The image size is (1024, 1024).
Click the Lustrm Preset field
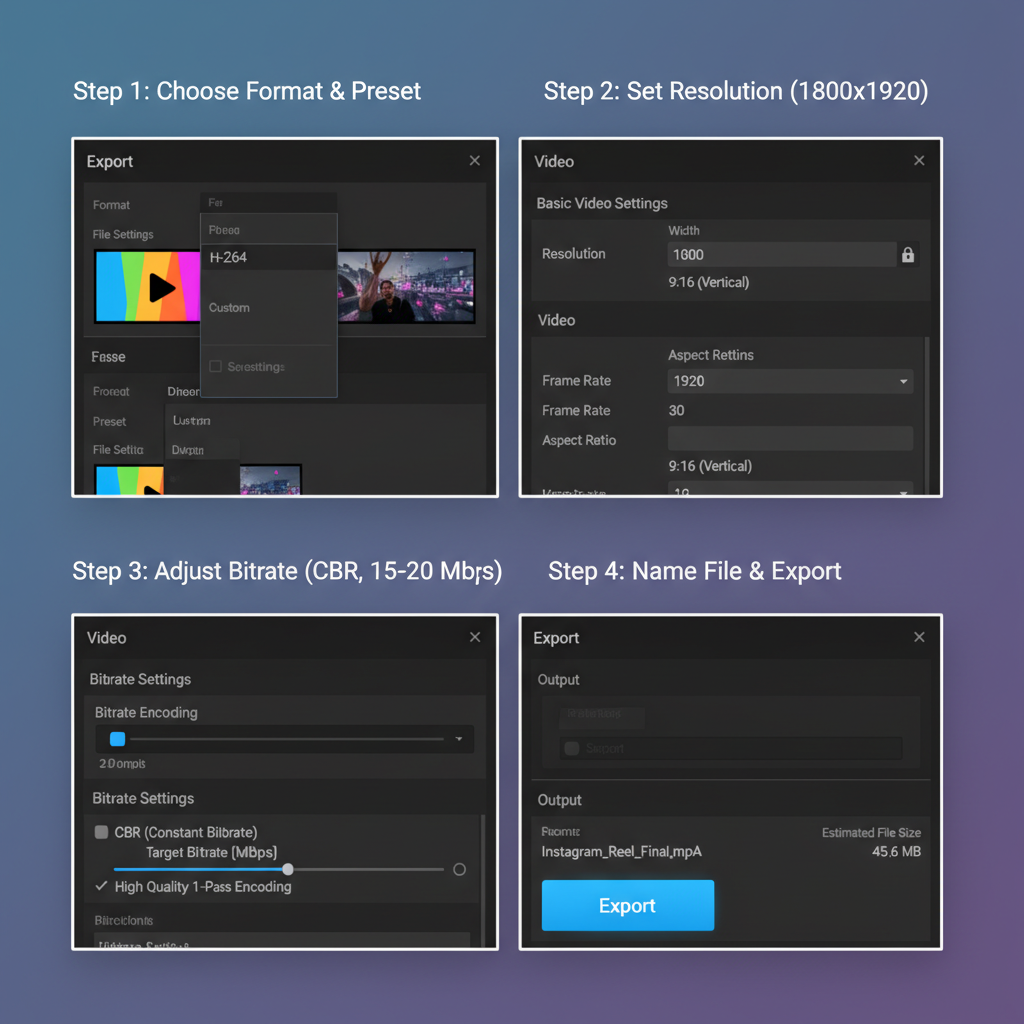tap(325, 421)
